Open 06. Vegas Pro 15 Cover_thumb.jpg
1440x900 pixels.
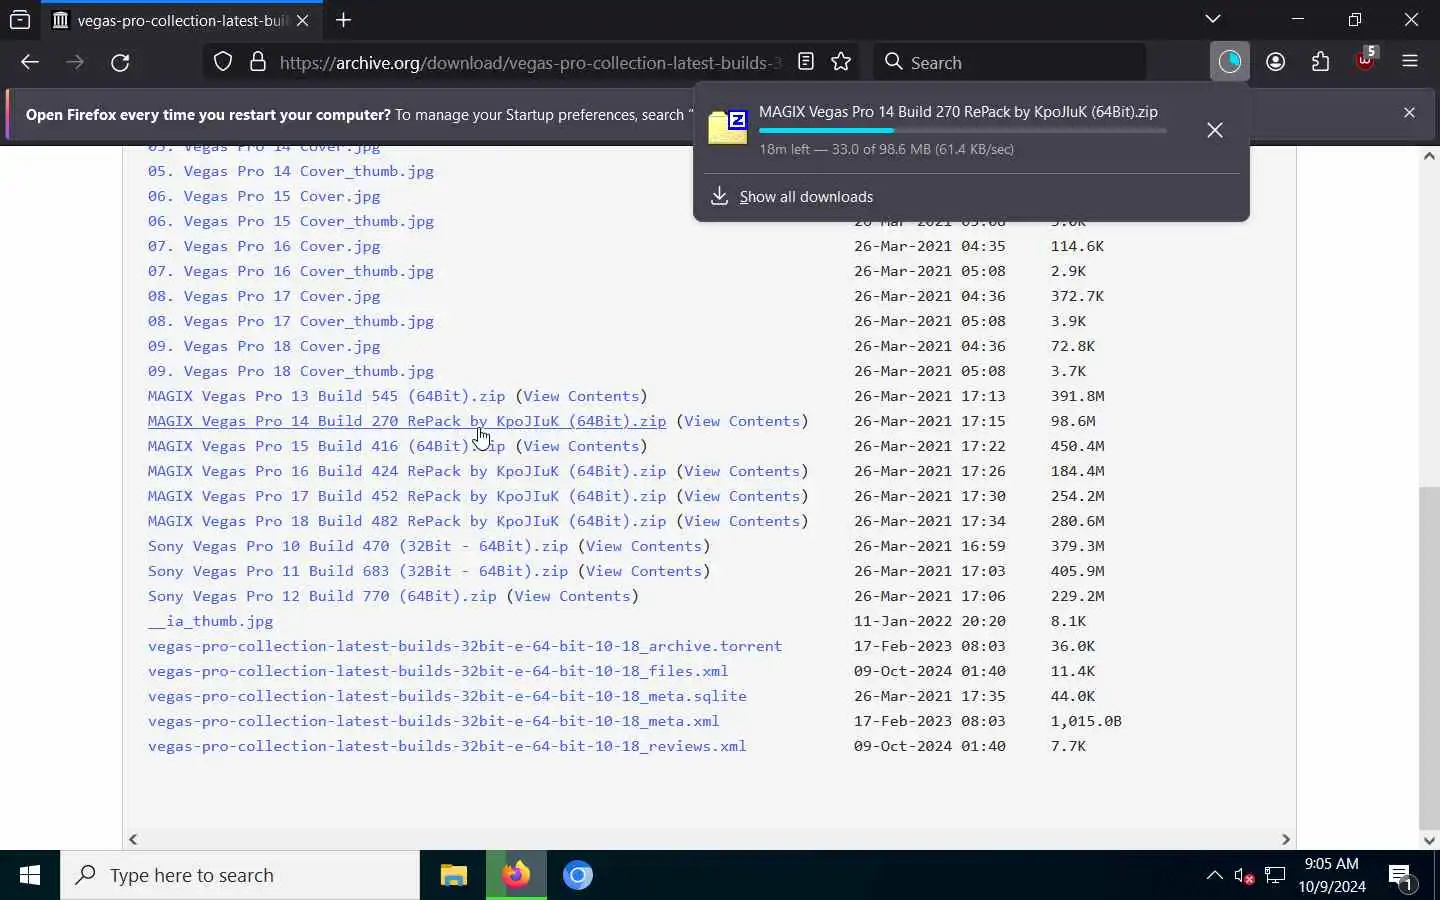point(291,221)
